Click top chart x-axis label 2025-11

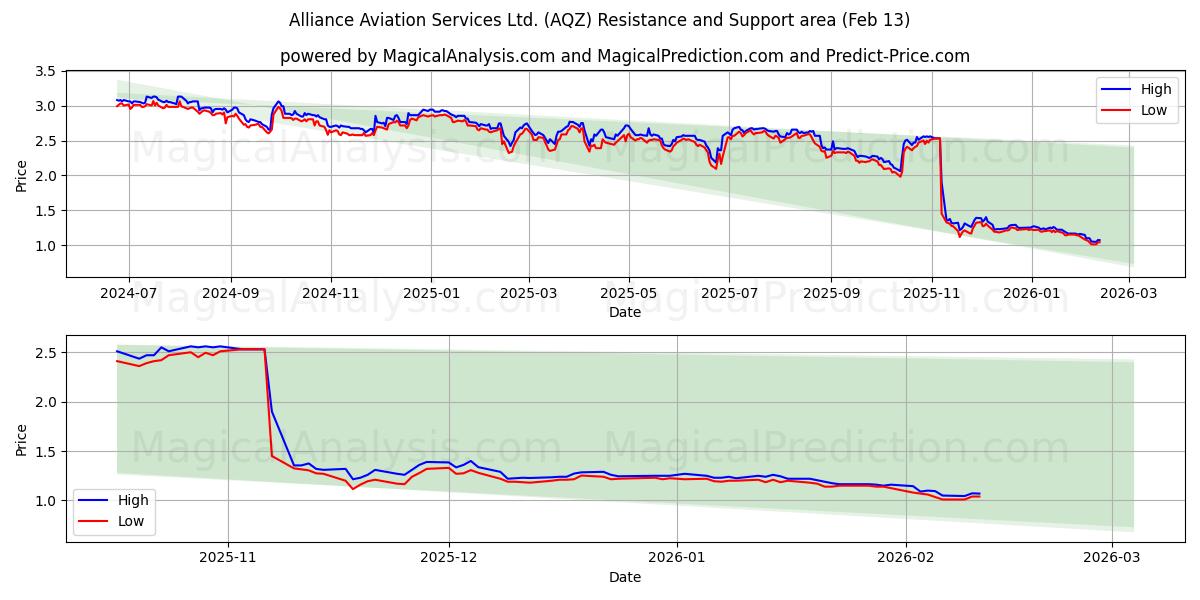click(x=931, y=294)
